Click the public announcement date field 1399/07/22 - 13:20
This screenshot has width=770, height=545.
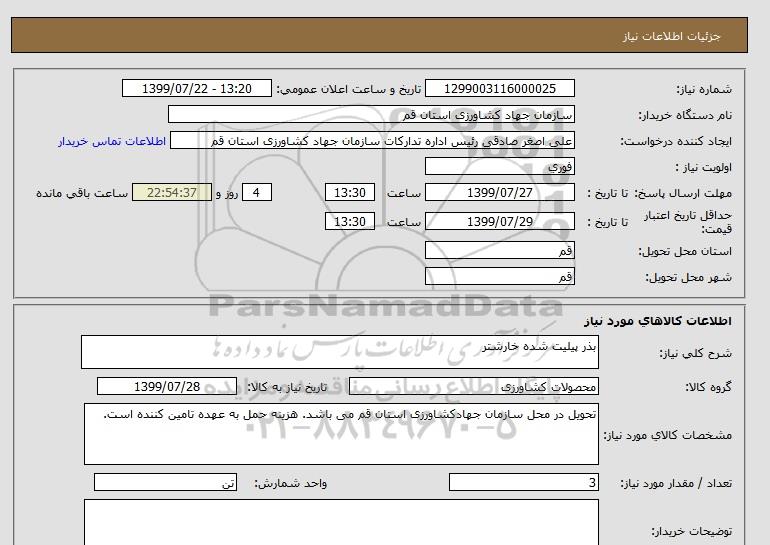(x=196, y=88)
